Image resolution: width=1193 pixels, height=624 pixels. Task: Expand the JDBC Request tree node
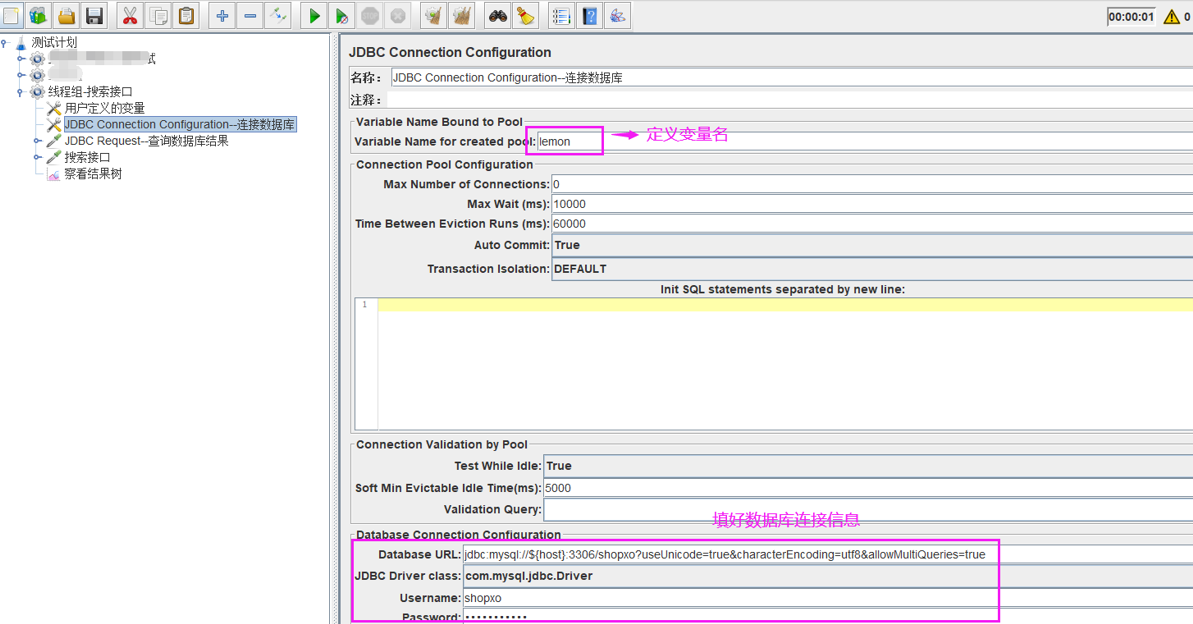(38, 141)
